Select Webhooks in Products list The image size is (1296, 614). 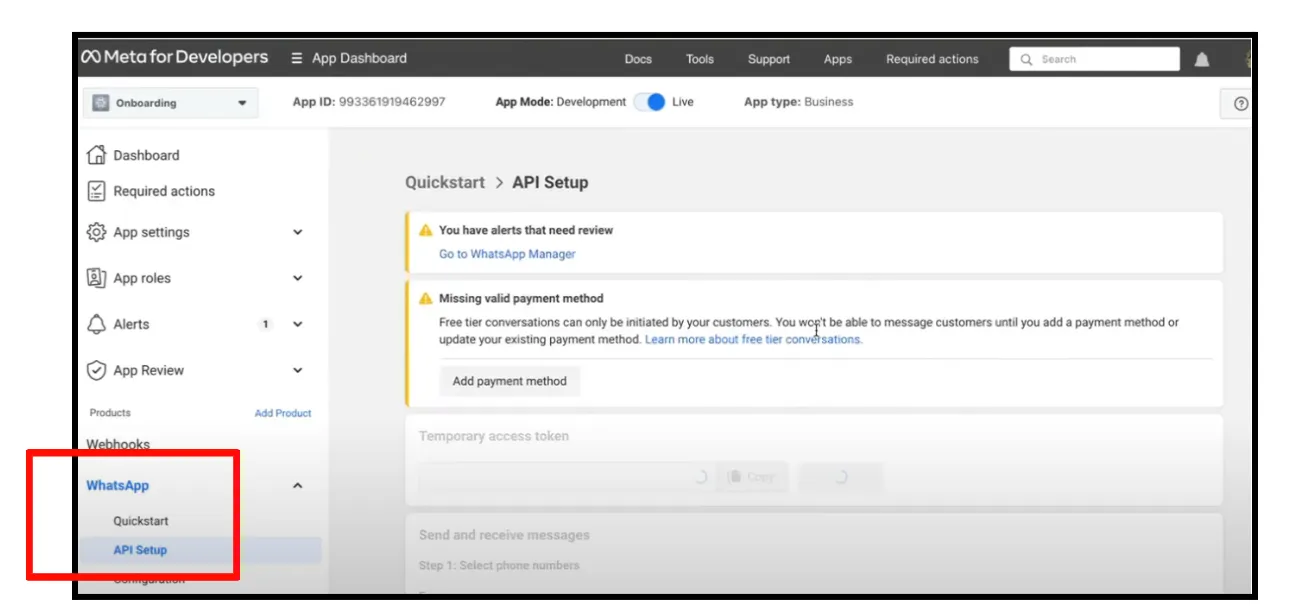(x=118, y=444)
